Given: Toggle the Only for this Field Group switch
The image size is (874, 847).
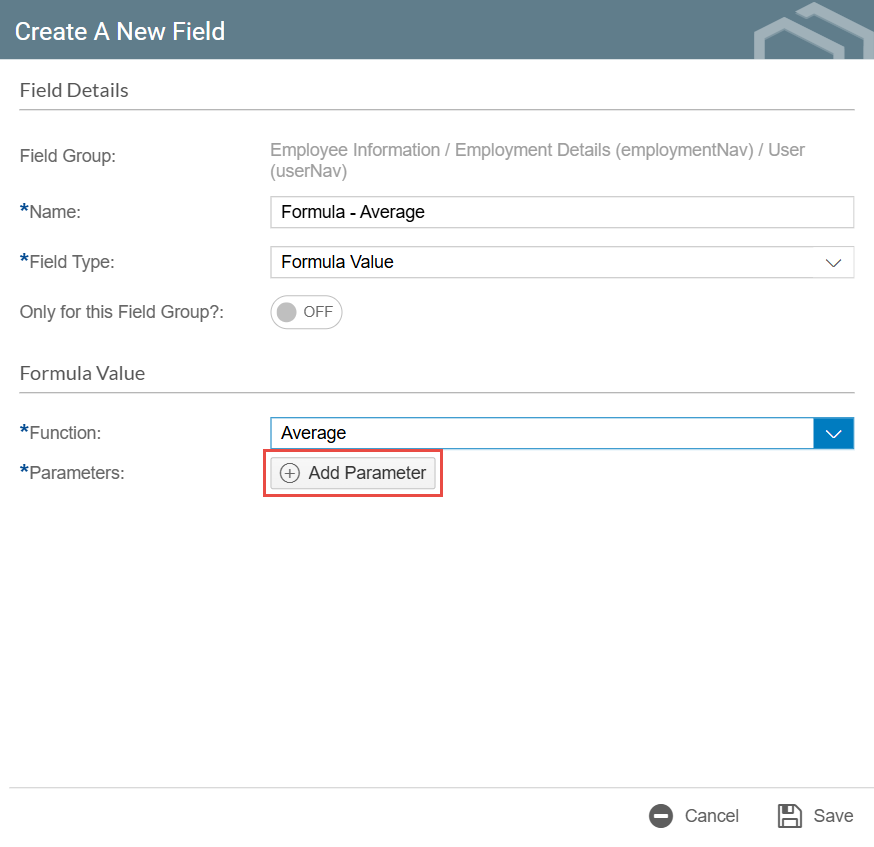Looking at the screenshot, I should [x=306, y=312].
